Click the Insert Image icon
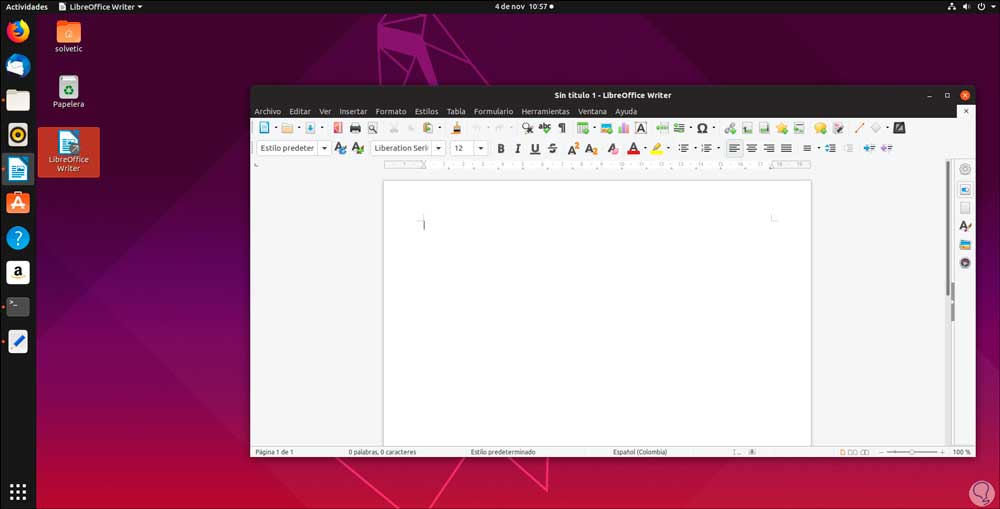 [x=607, y=128]
